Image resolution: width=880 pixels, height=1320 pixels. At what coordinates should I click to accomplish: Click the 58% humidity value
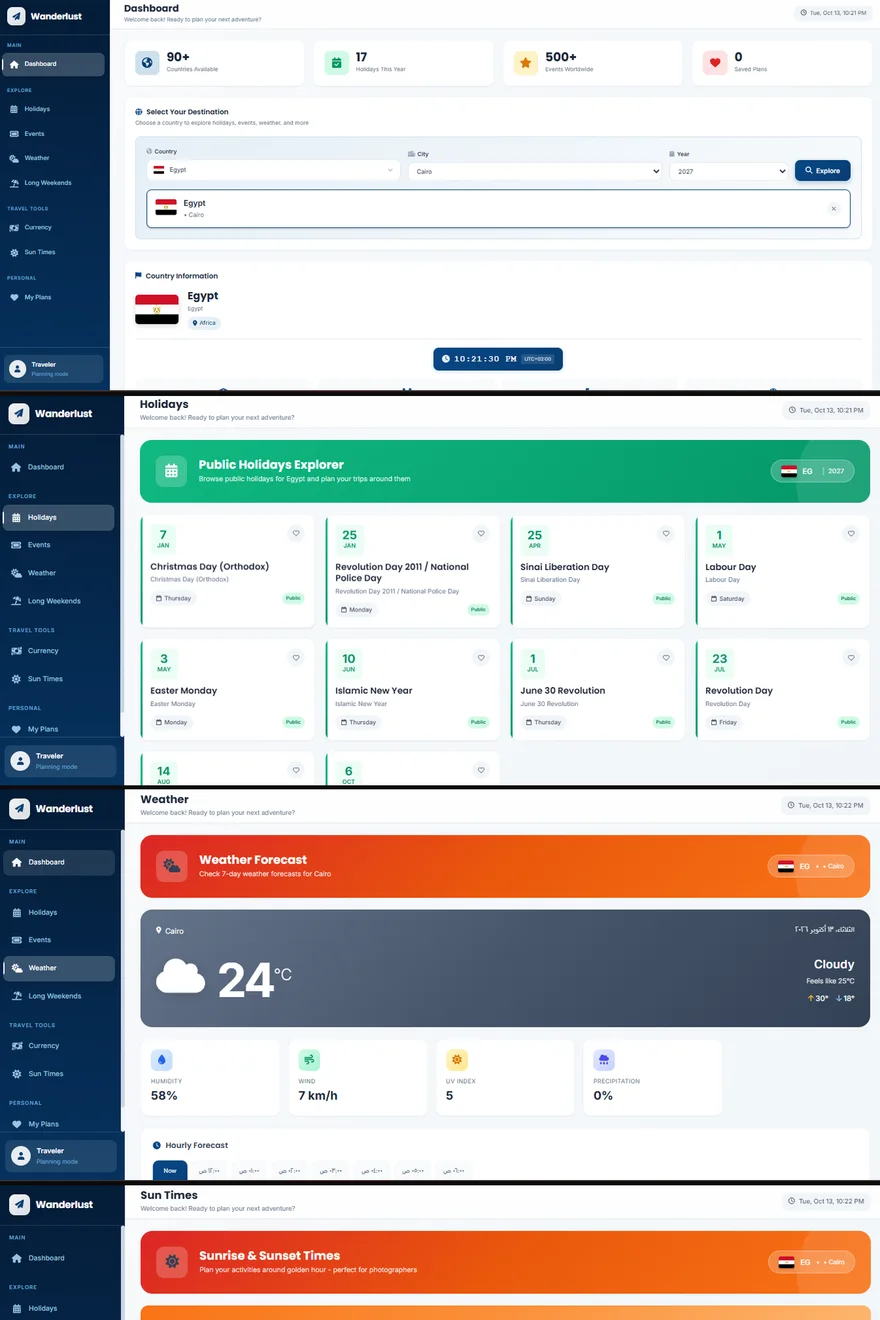(x=164, y=1096)
